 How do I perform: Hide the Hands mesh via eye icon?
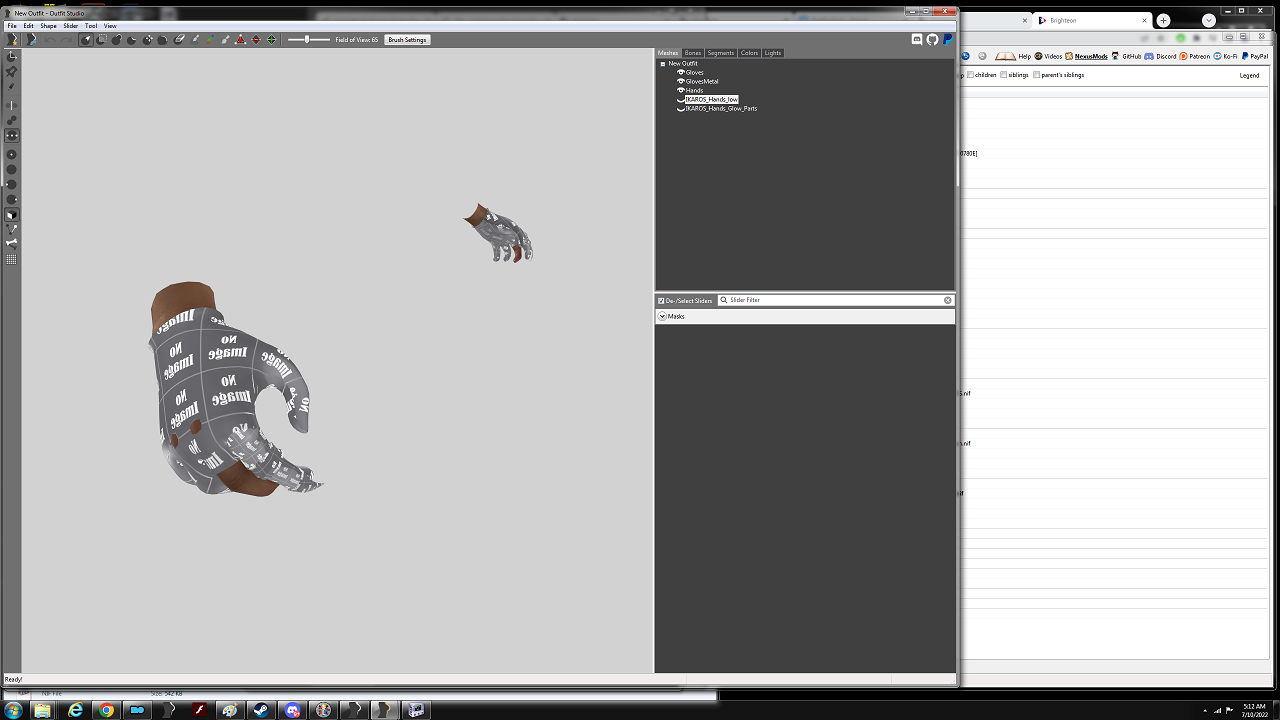coord(681,90)
